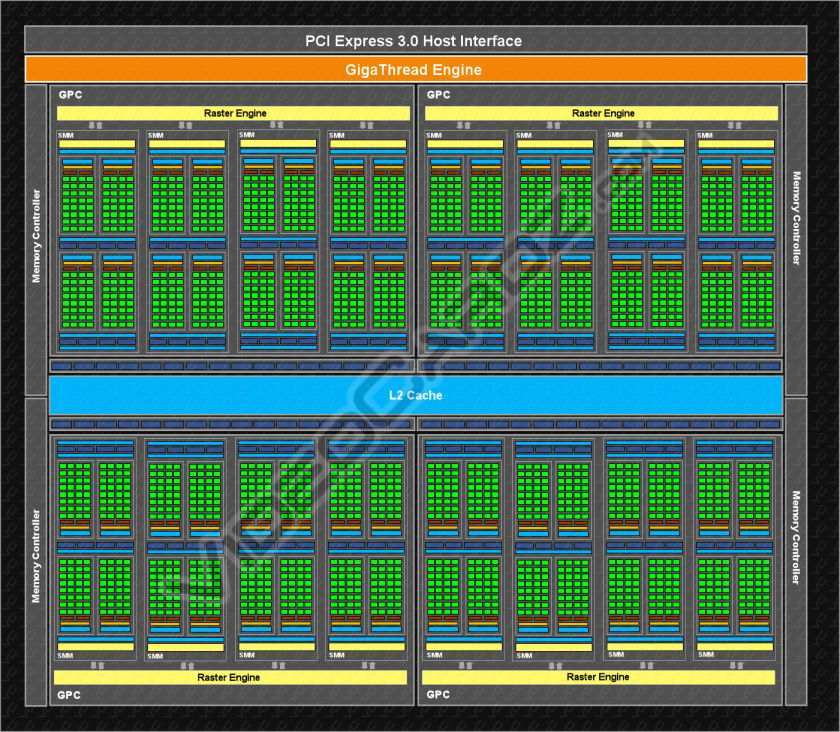Select the rightmost SMM label in bottom-right GPC
840x732 pixels.
pyautogui.click(x=706, y=654)
